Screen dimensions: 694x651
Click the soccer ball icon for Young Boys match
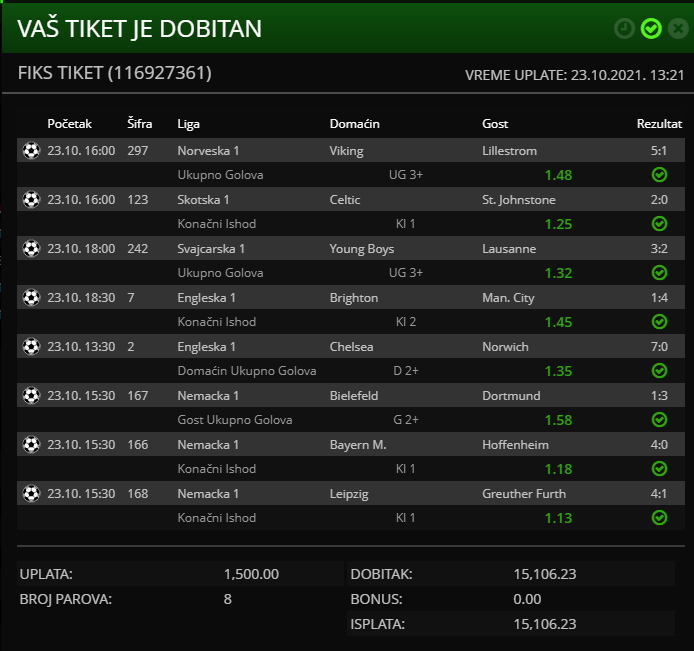coord(31,249)
